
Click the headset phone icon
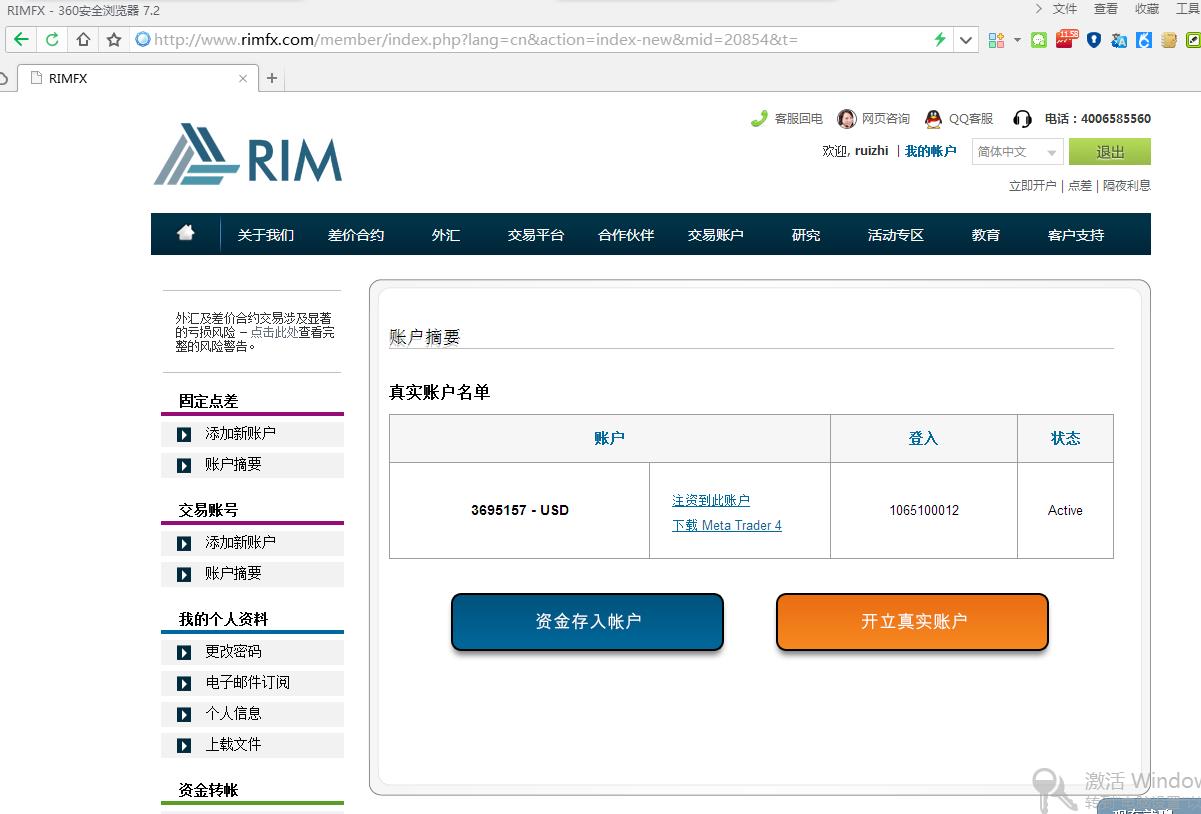click(x=1022, y=119)
